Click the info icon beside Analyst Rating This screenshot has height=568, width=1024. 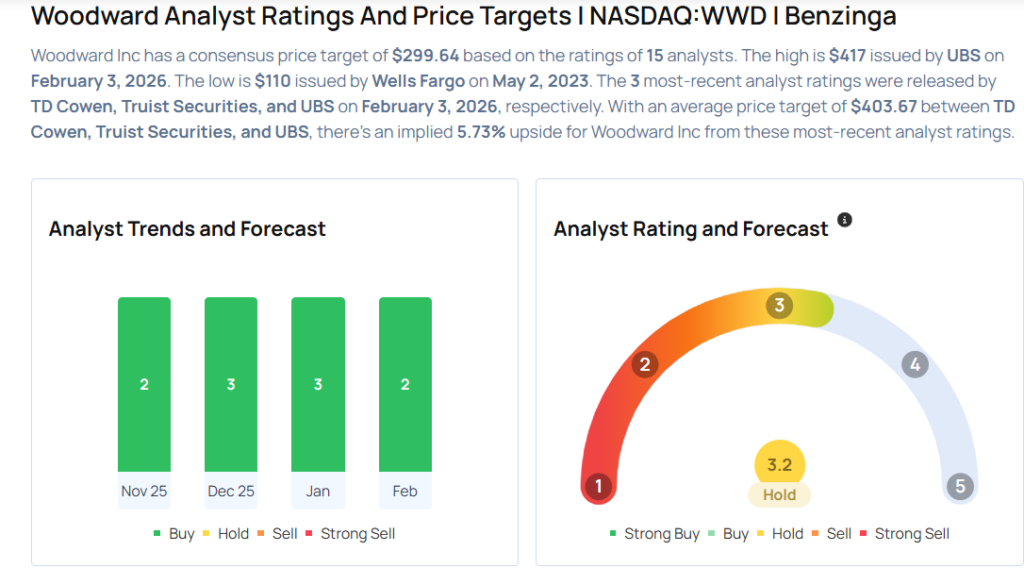[845, 220]
